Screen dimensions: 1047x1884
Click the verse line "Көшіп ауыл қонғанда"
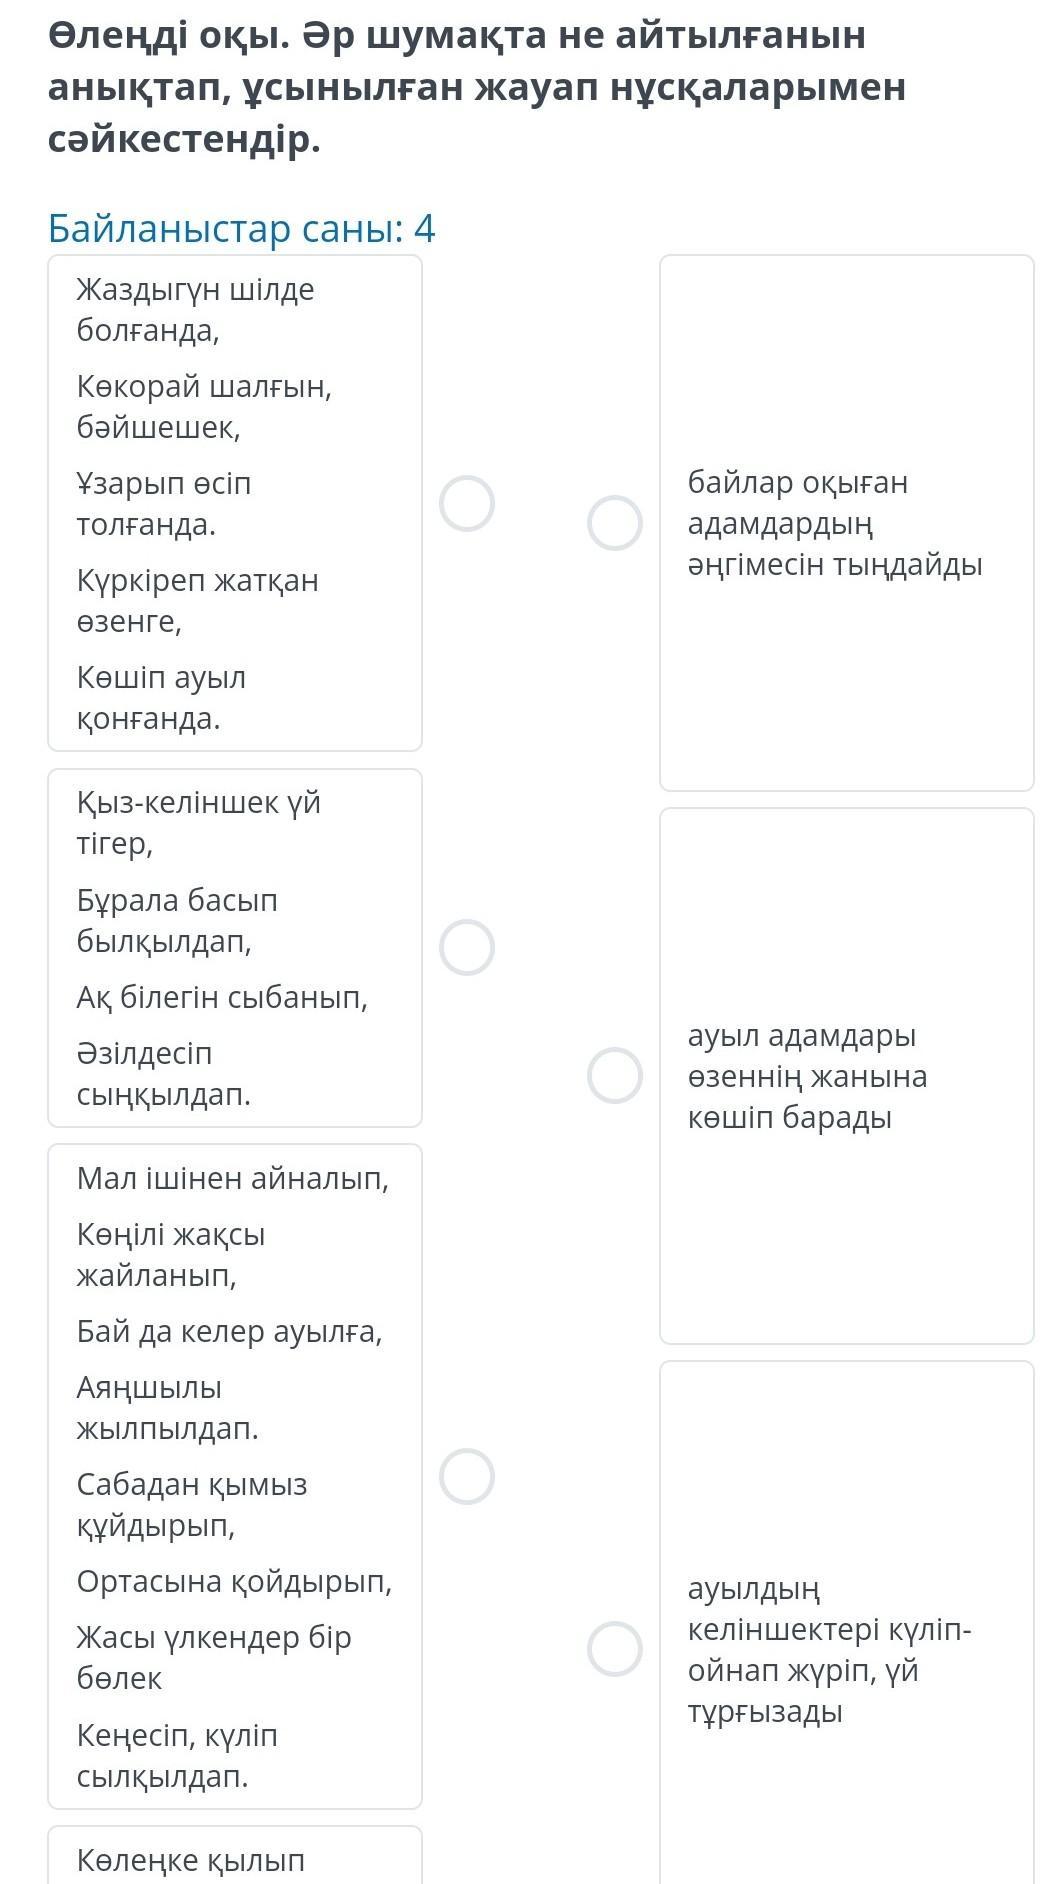161,697
